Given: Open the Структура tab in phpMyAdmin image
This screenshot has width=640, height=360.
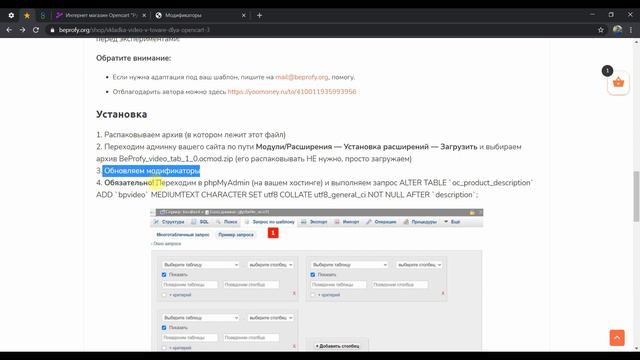Looking at the screenshot, I should click(x=169, y=222).
